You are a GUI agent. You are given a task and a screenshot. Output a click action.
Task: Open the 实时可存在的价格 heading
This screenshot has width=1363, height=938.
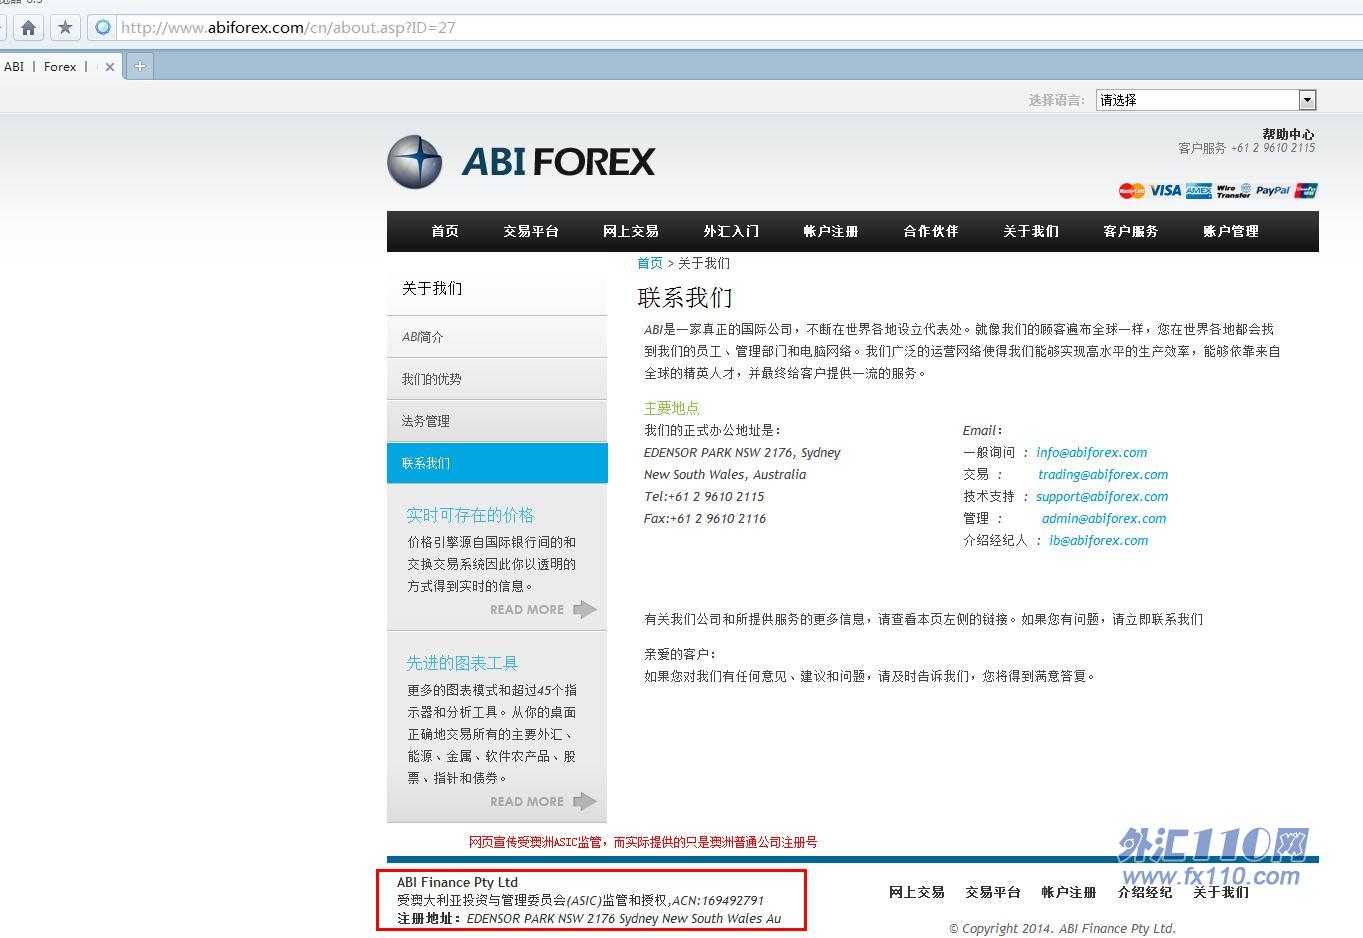coord(470,515)
